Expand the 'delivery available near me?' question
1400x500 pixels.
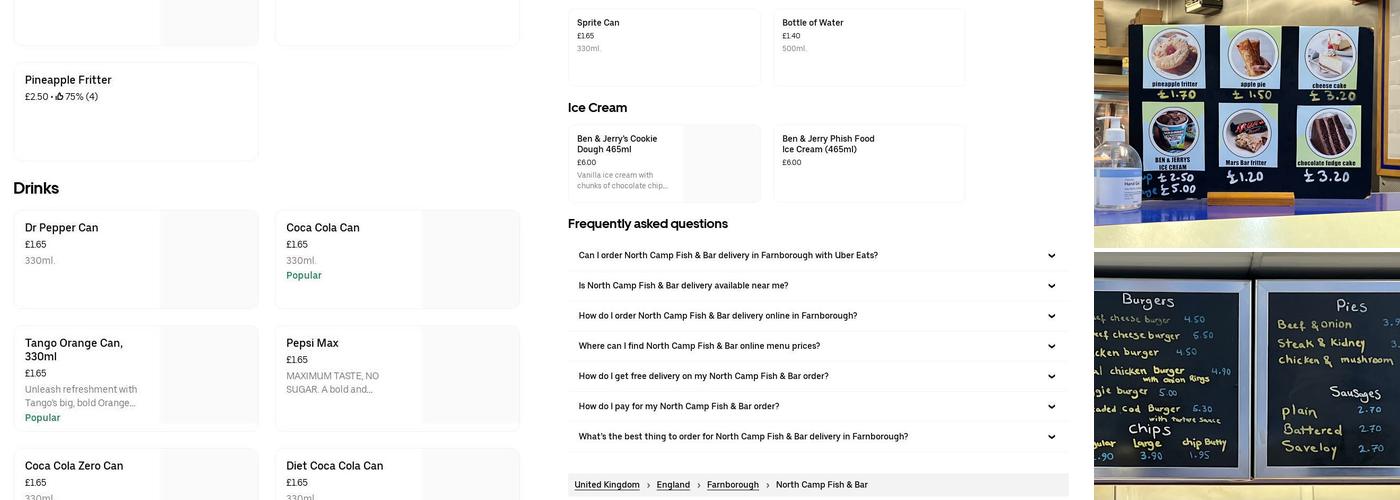[1051, 286]
